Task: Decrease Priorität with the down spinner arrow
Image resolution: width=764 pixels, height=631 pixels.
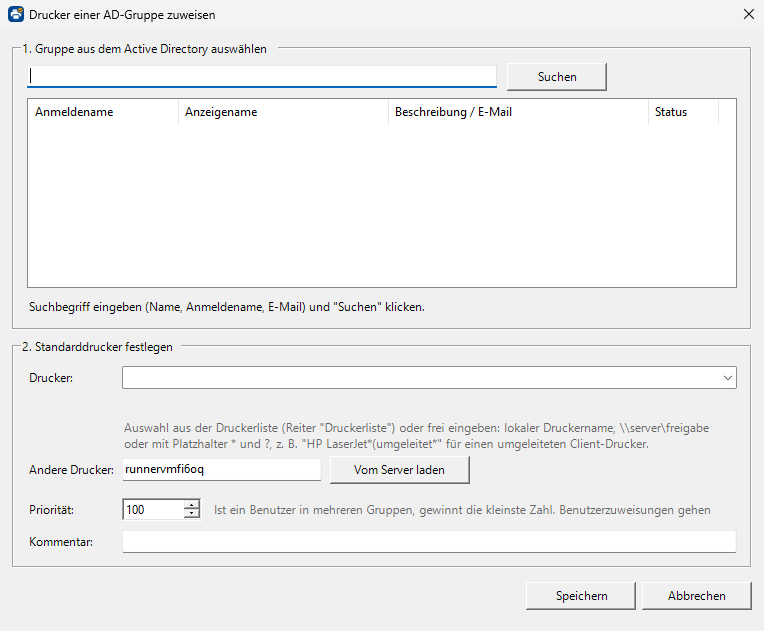Action: [x=192, y=514]
